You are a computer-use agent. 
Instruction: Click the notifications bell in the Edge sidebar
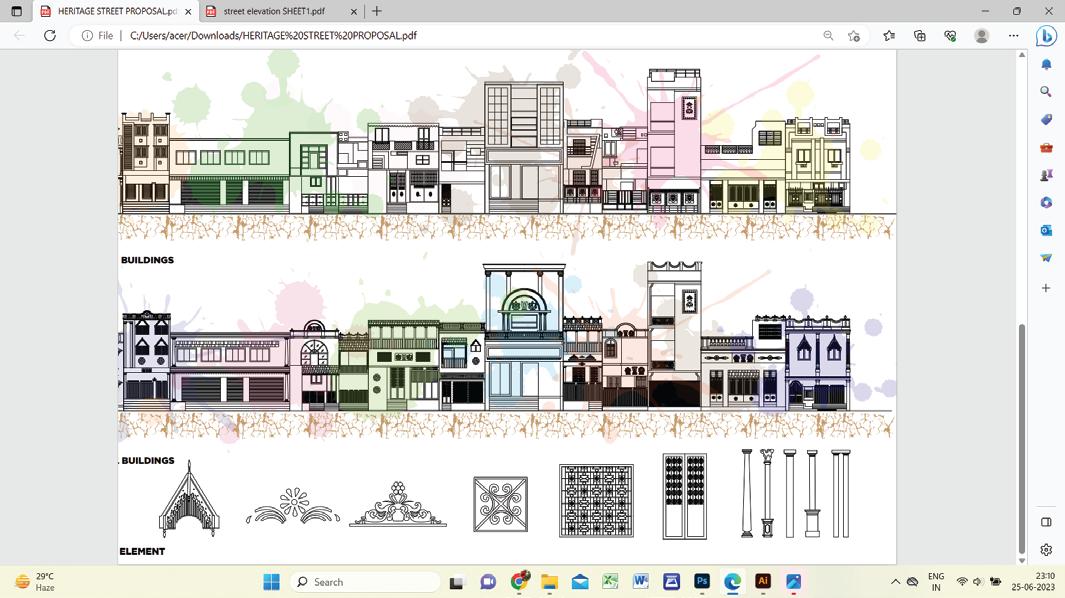click(1046, 65)
